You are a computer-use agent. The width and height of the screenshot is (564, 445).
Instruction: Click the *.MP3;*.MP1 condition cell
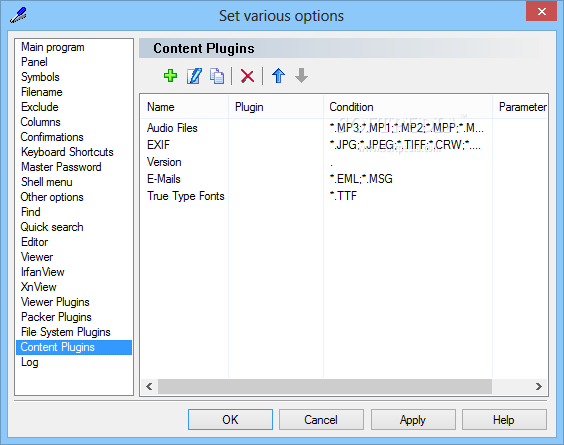tap(406, 128)
